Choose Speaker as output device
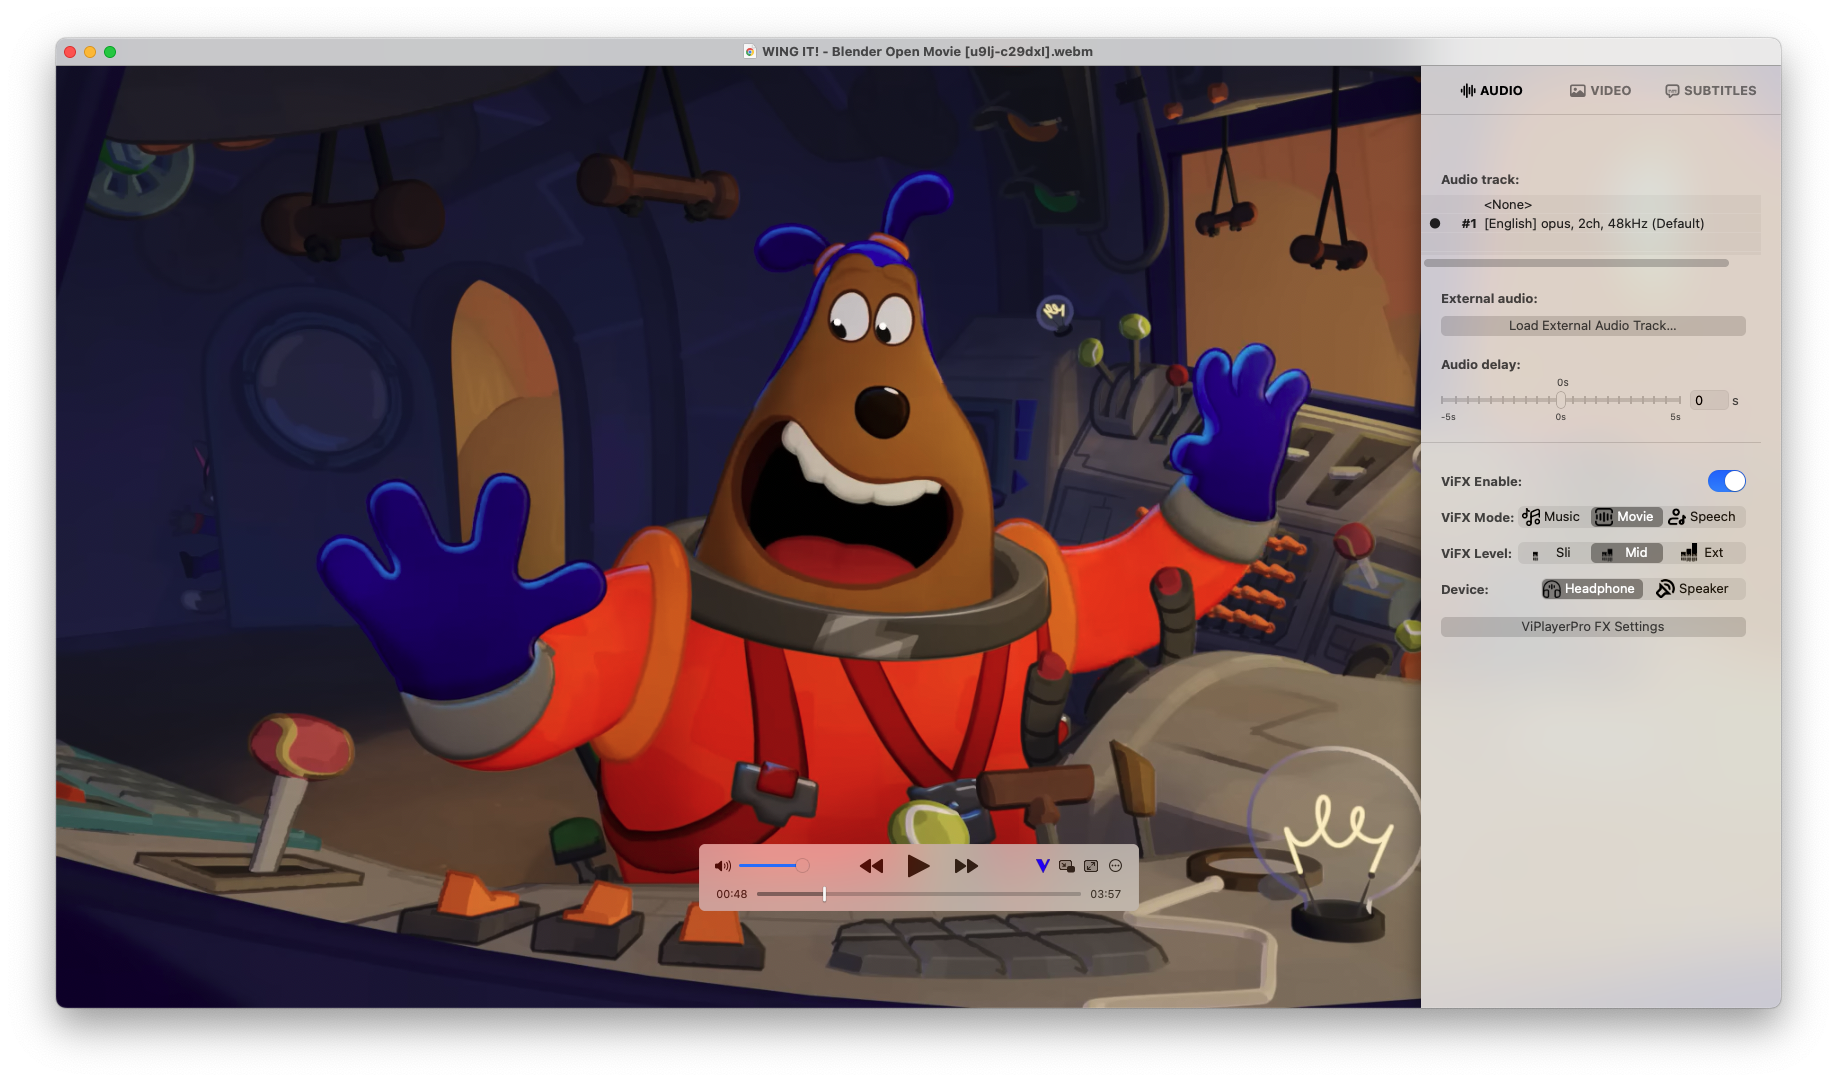The width and height of the screenshot is (1837, 1082). [x=1693, y=589]
